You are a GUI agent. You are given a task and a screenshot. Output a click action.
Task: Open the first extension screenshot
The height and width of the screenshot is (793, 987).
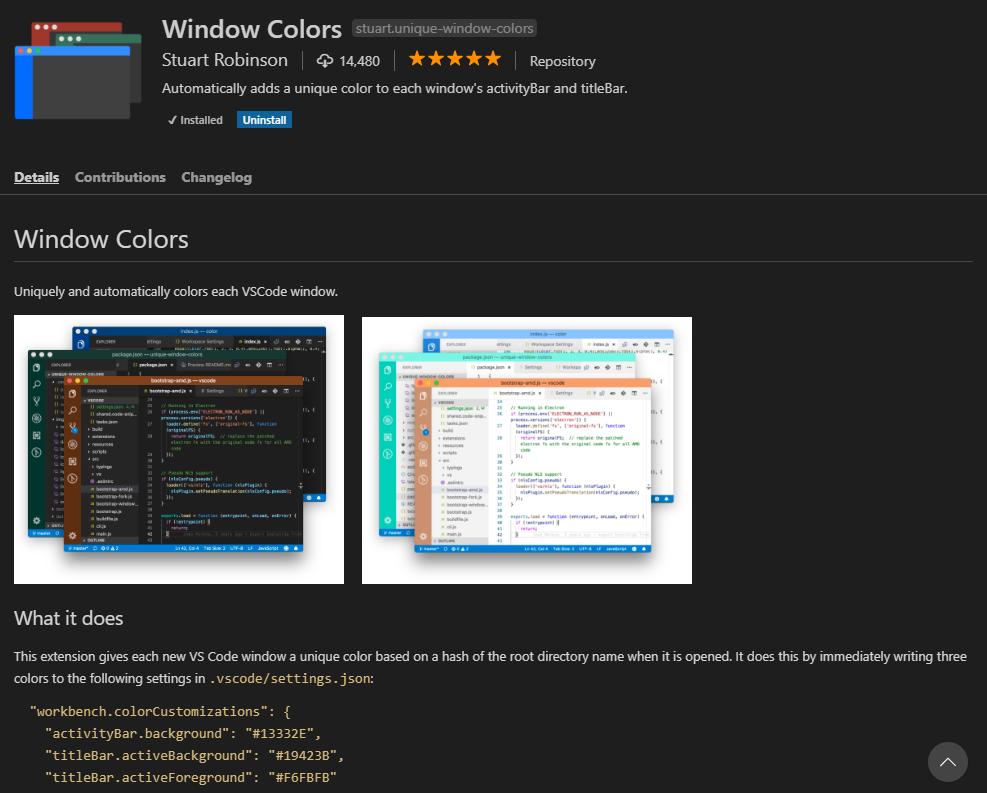tap(178, 449)
